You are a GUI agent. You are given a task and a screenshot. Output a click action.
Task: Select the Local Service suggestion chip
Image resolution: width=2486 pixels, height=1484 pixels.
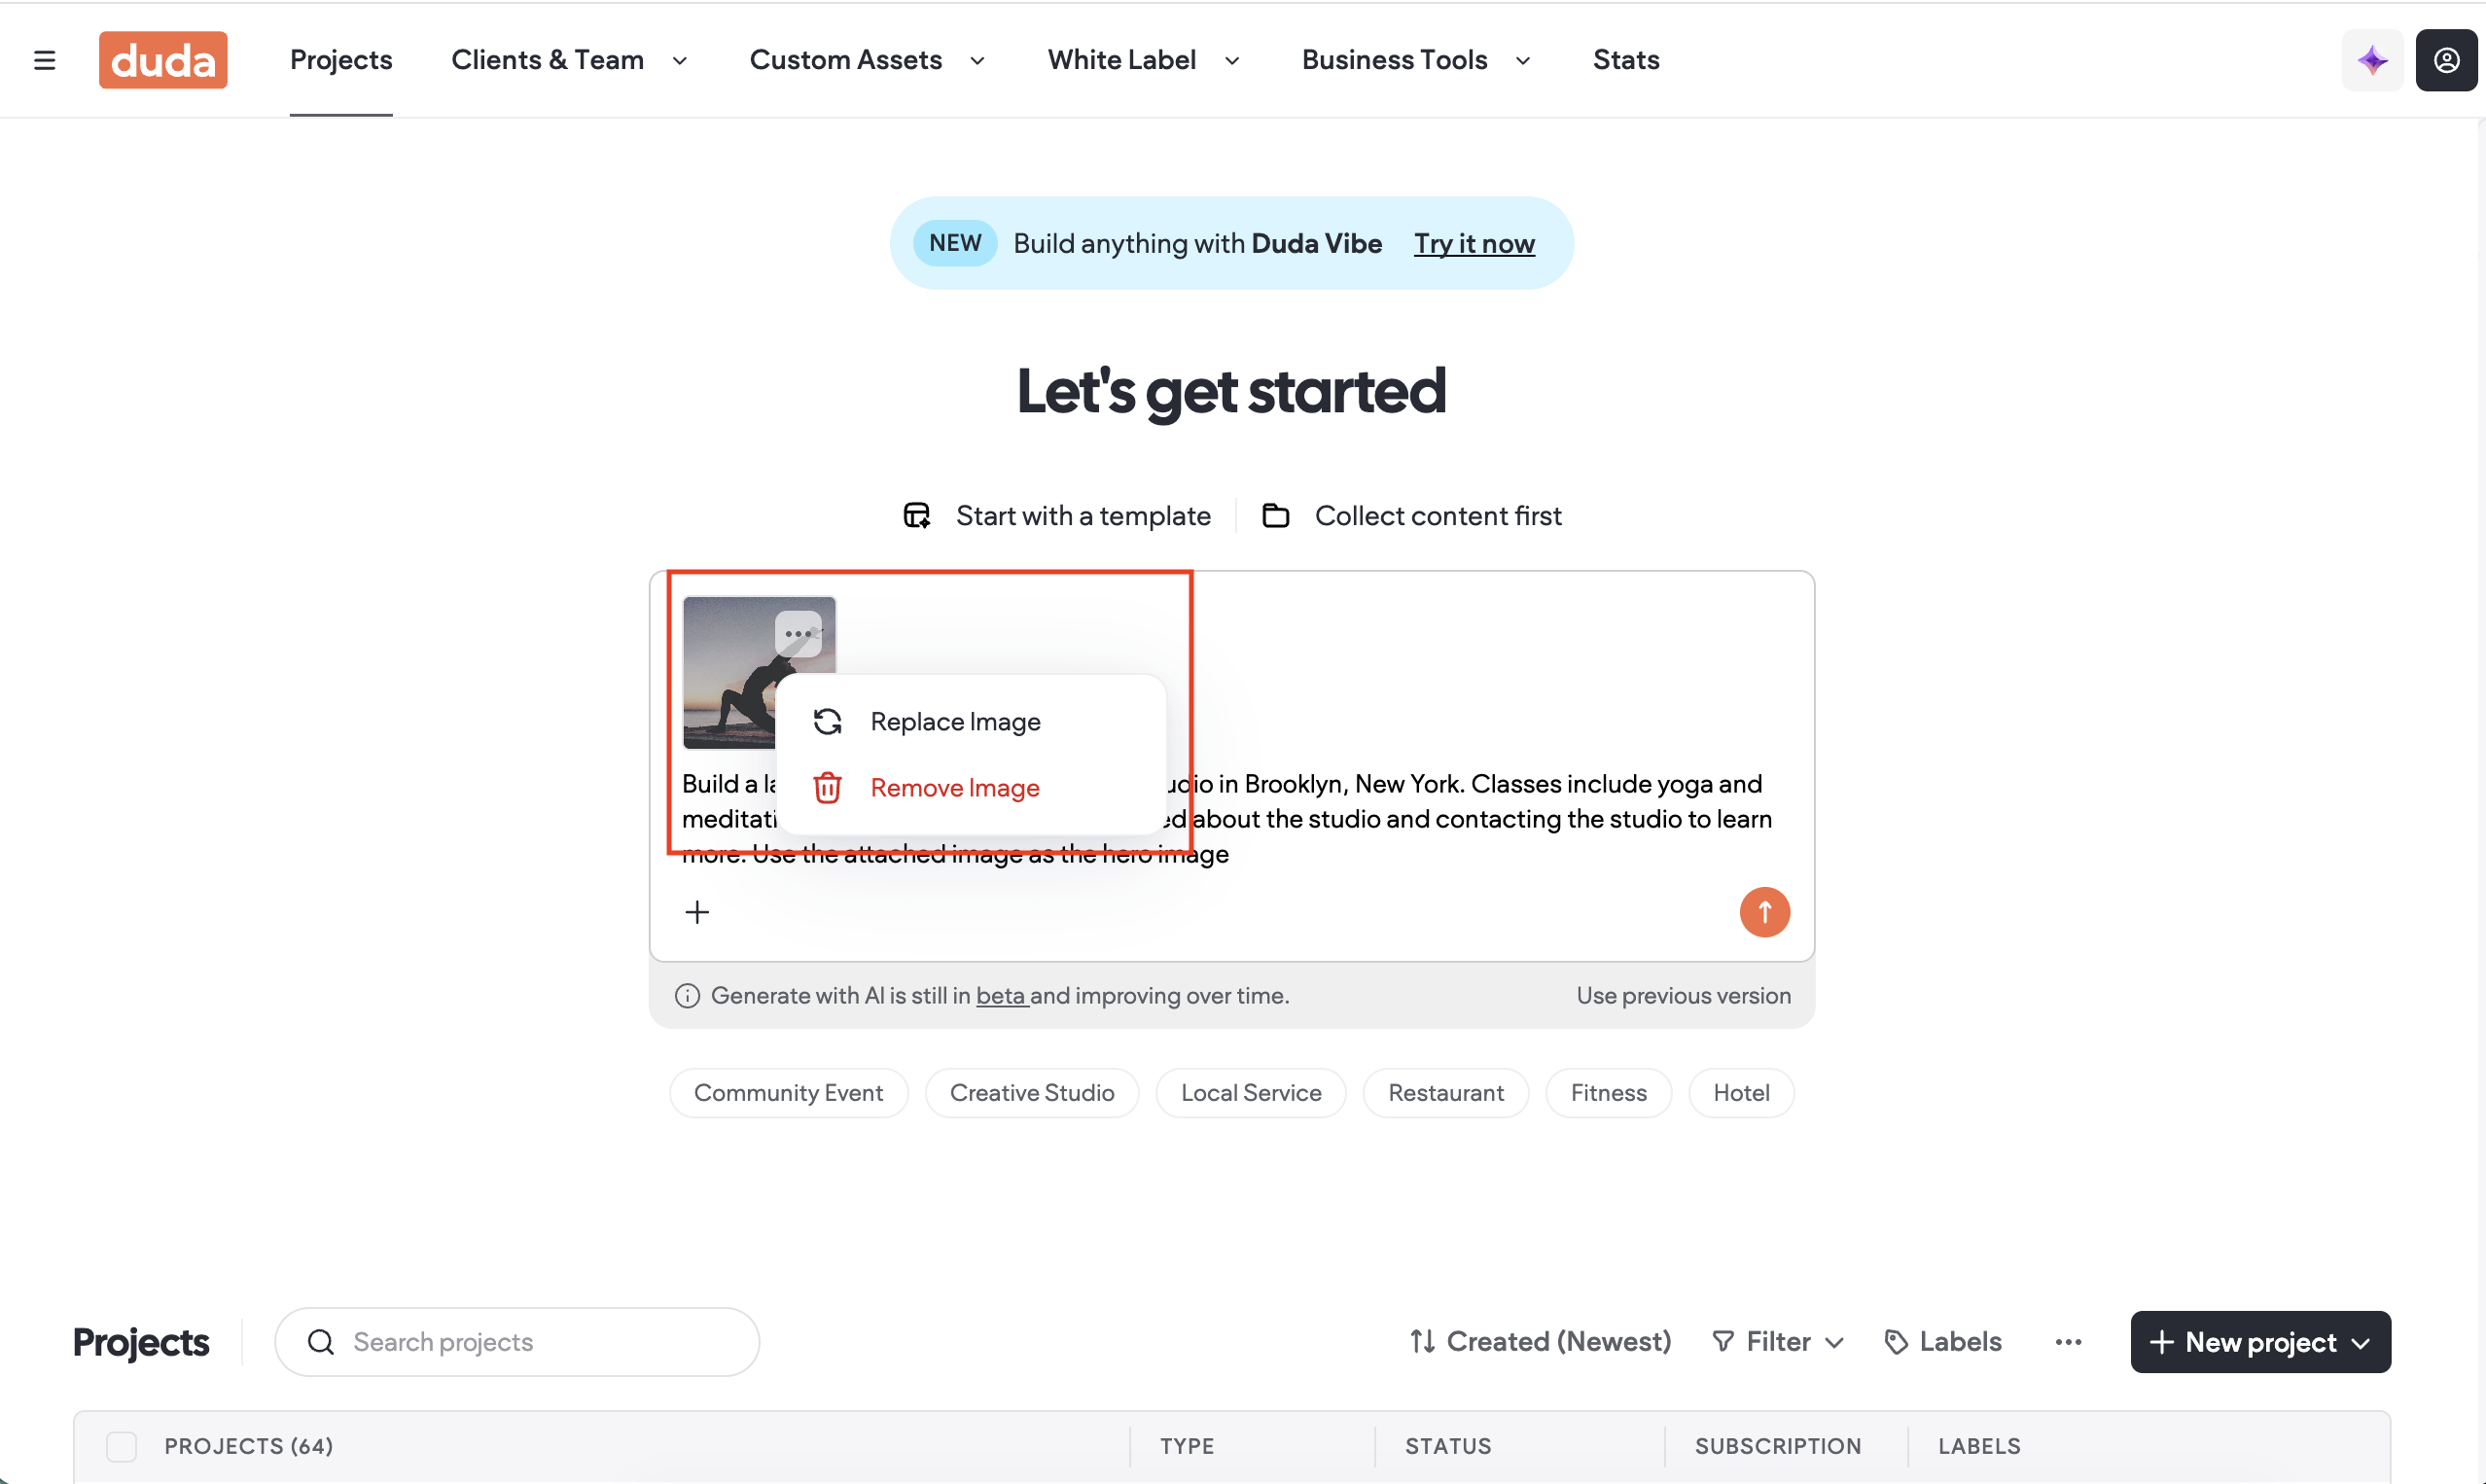(x=1251, y=1093)
